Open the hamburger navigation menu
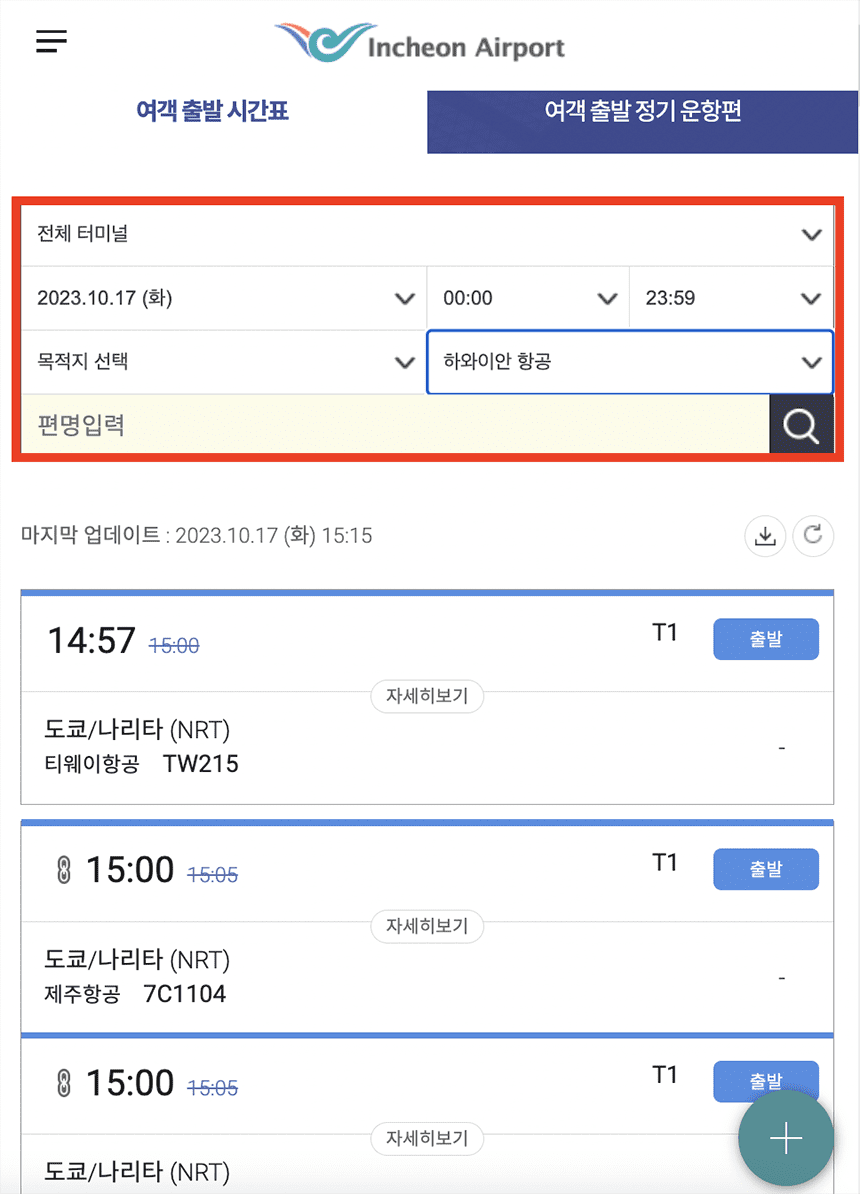The width and height of the screenshot is (860, 1194). pyautogui.click(x=49, y=41)
